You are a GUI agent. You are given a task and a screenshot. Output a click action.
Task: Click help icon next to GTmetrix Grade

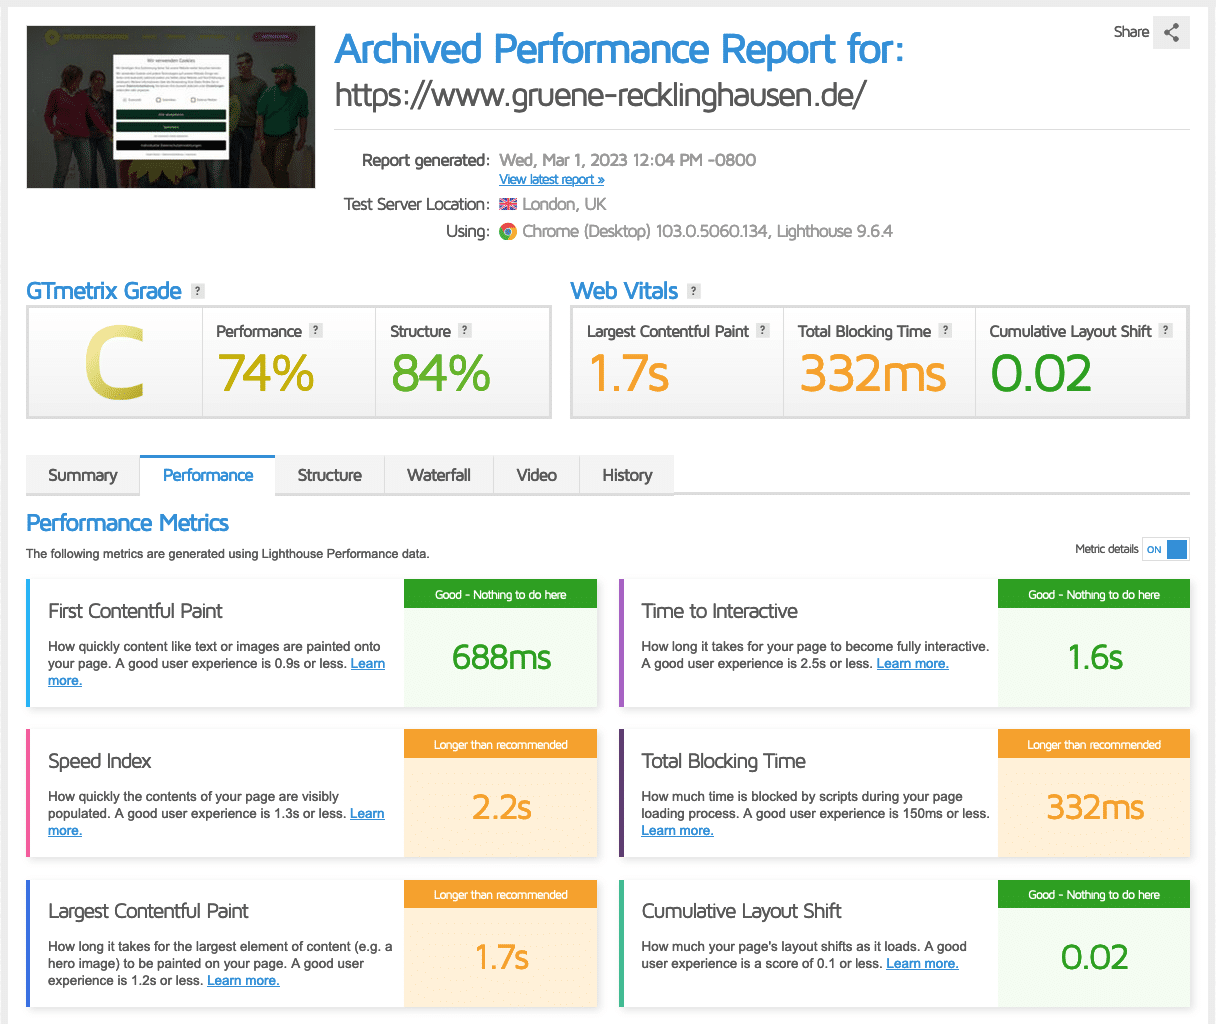point(198,291)
